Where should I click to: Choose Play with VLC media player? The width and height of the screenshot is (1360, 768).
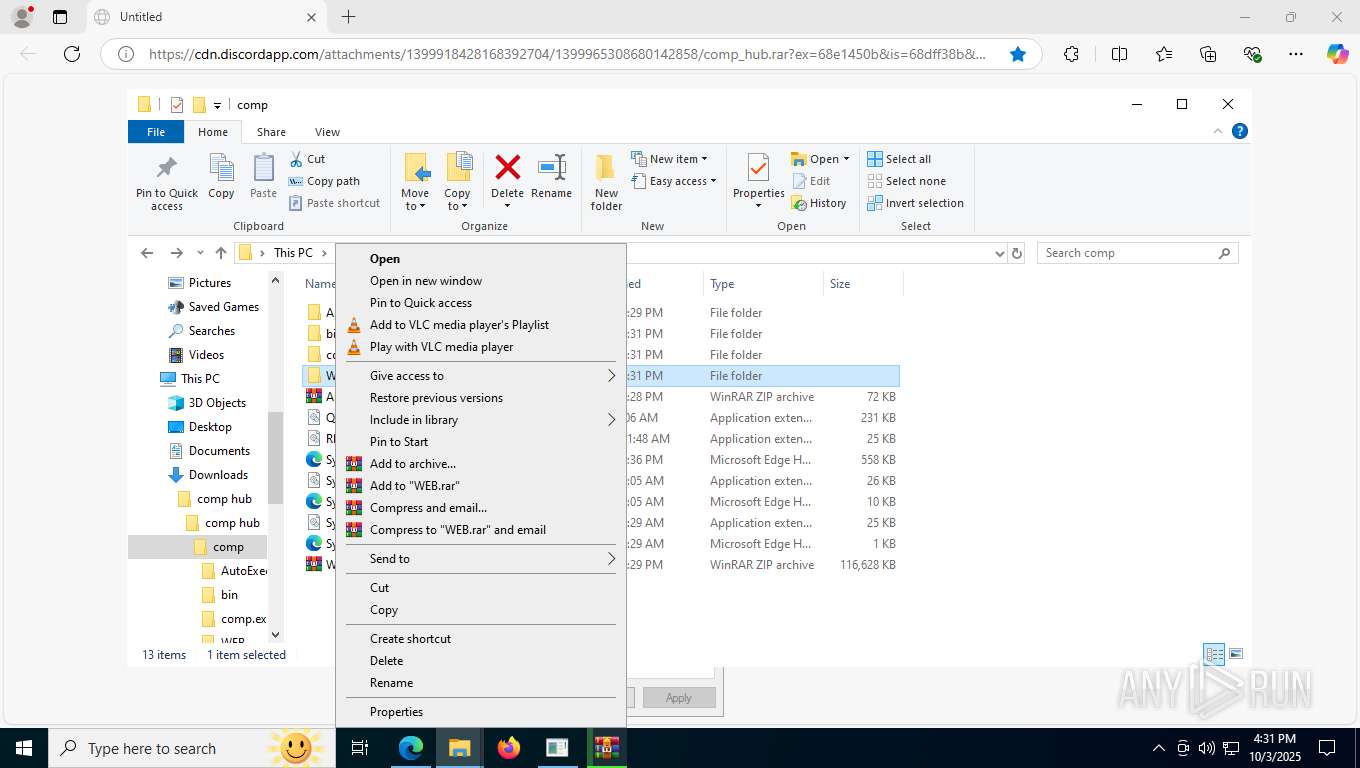tap(481, 347)
